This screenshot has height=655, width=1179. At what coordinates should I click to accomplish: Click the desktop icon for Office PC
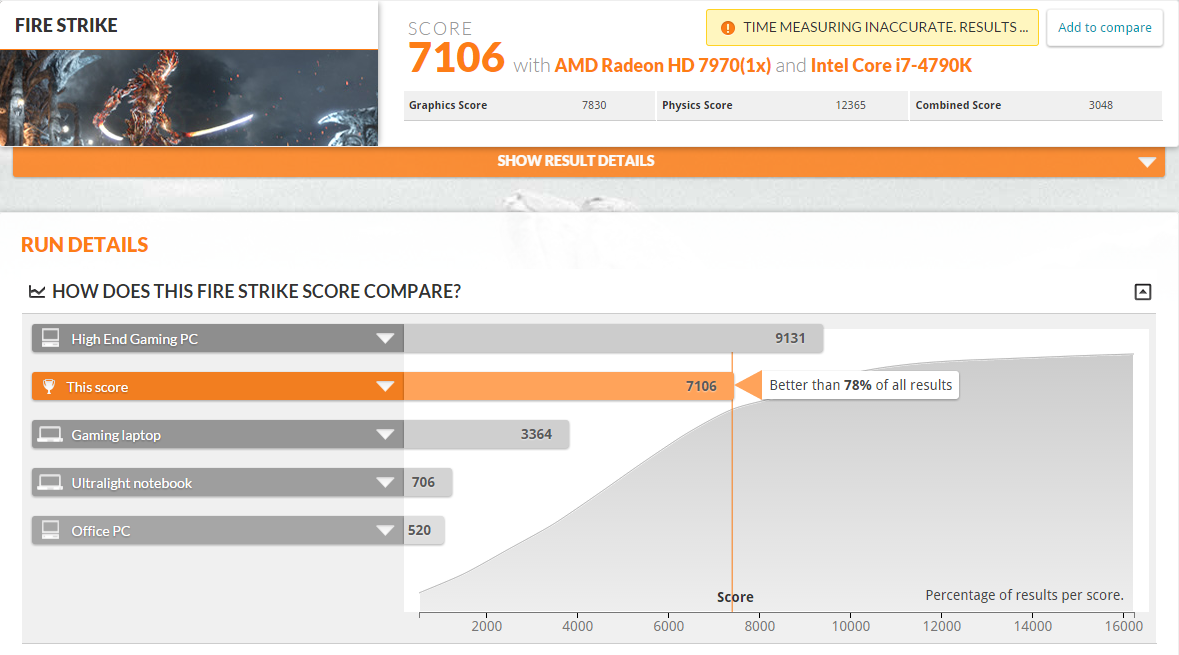click(x=50, y=530)
